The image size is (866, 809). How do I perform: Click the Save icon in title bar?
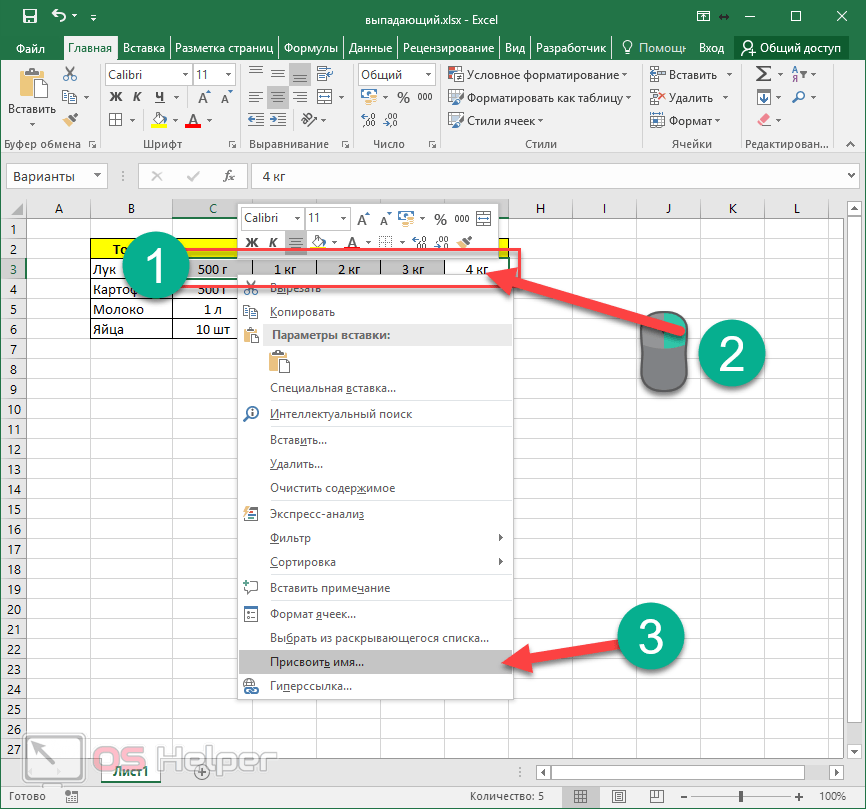(29, 16)
